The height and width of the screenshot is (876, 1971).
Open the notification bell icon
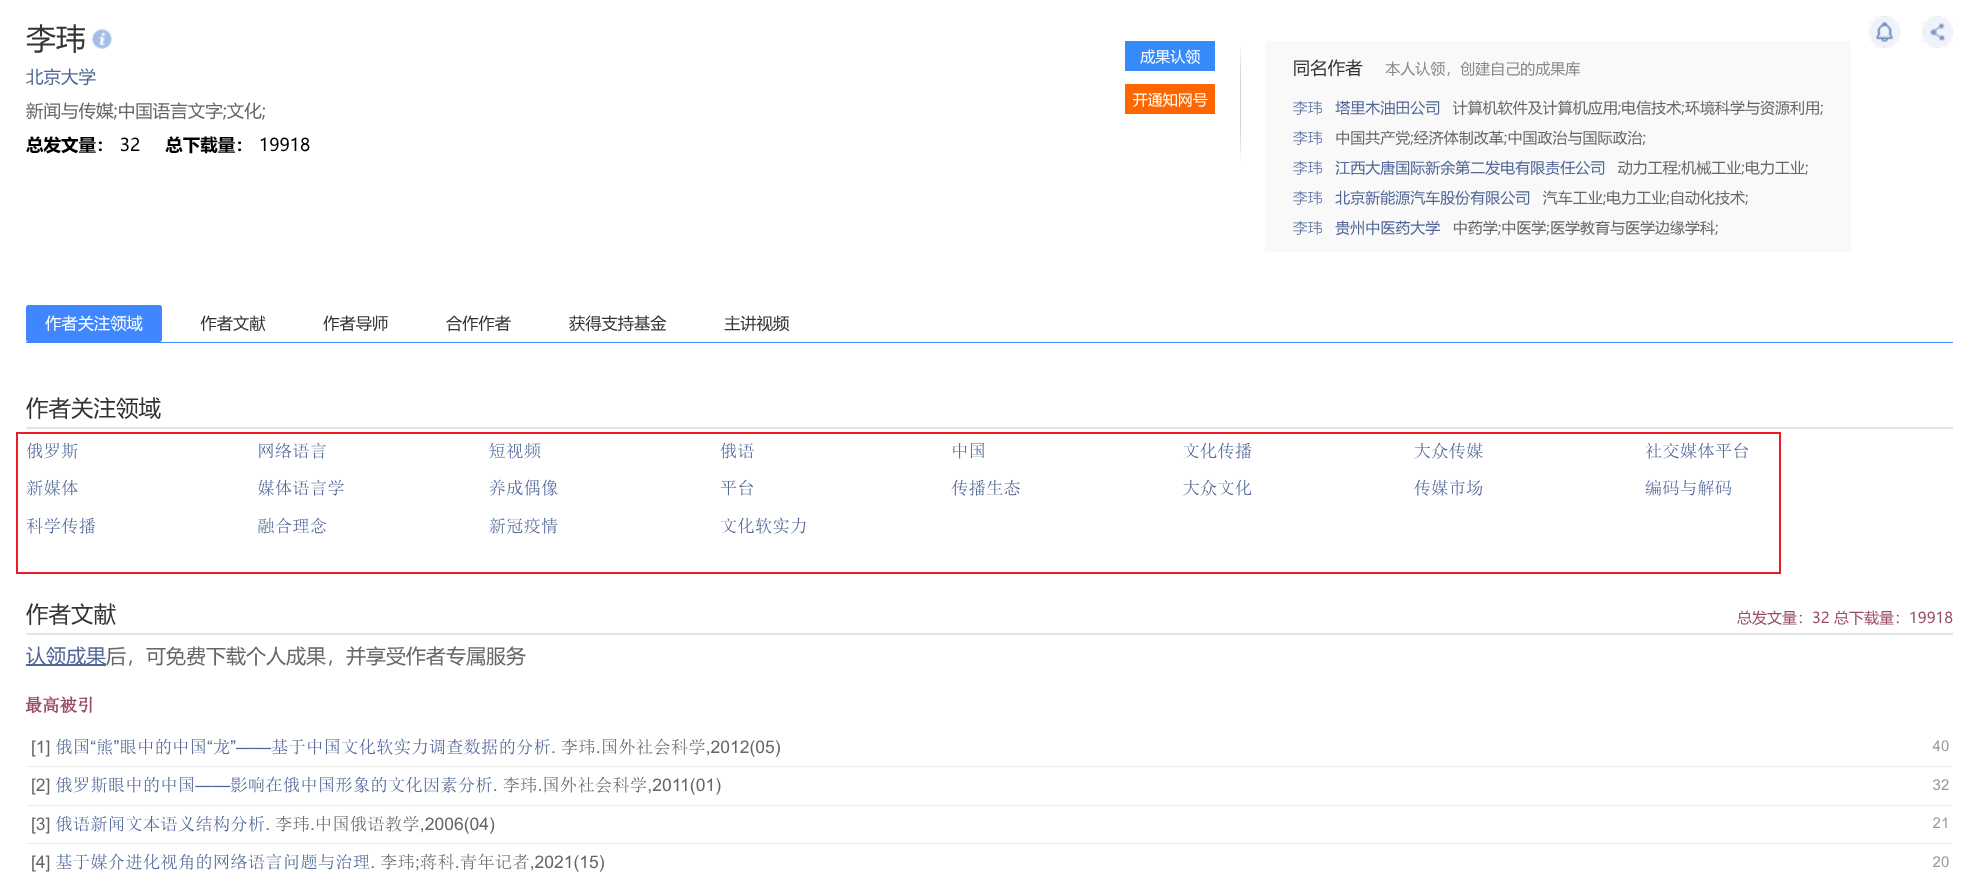(1884, 32)
